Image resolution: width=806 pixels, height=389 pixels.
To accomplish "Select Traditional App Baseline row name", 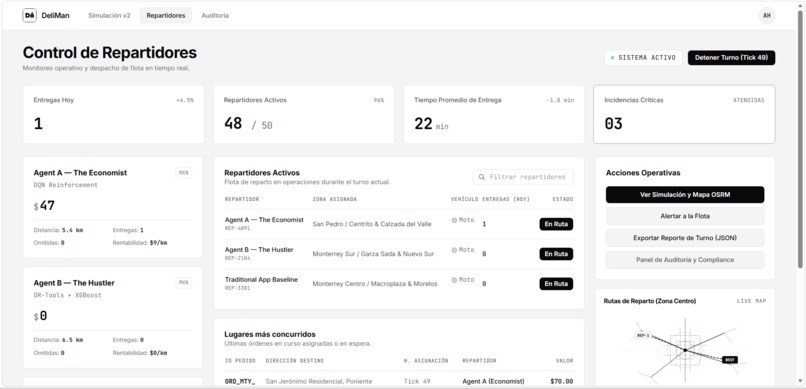I will (261, 280).
